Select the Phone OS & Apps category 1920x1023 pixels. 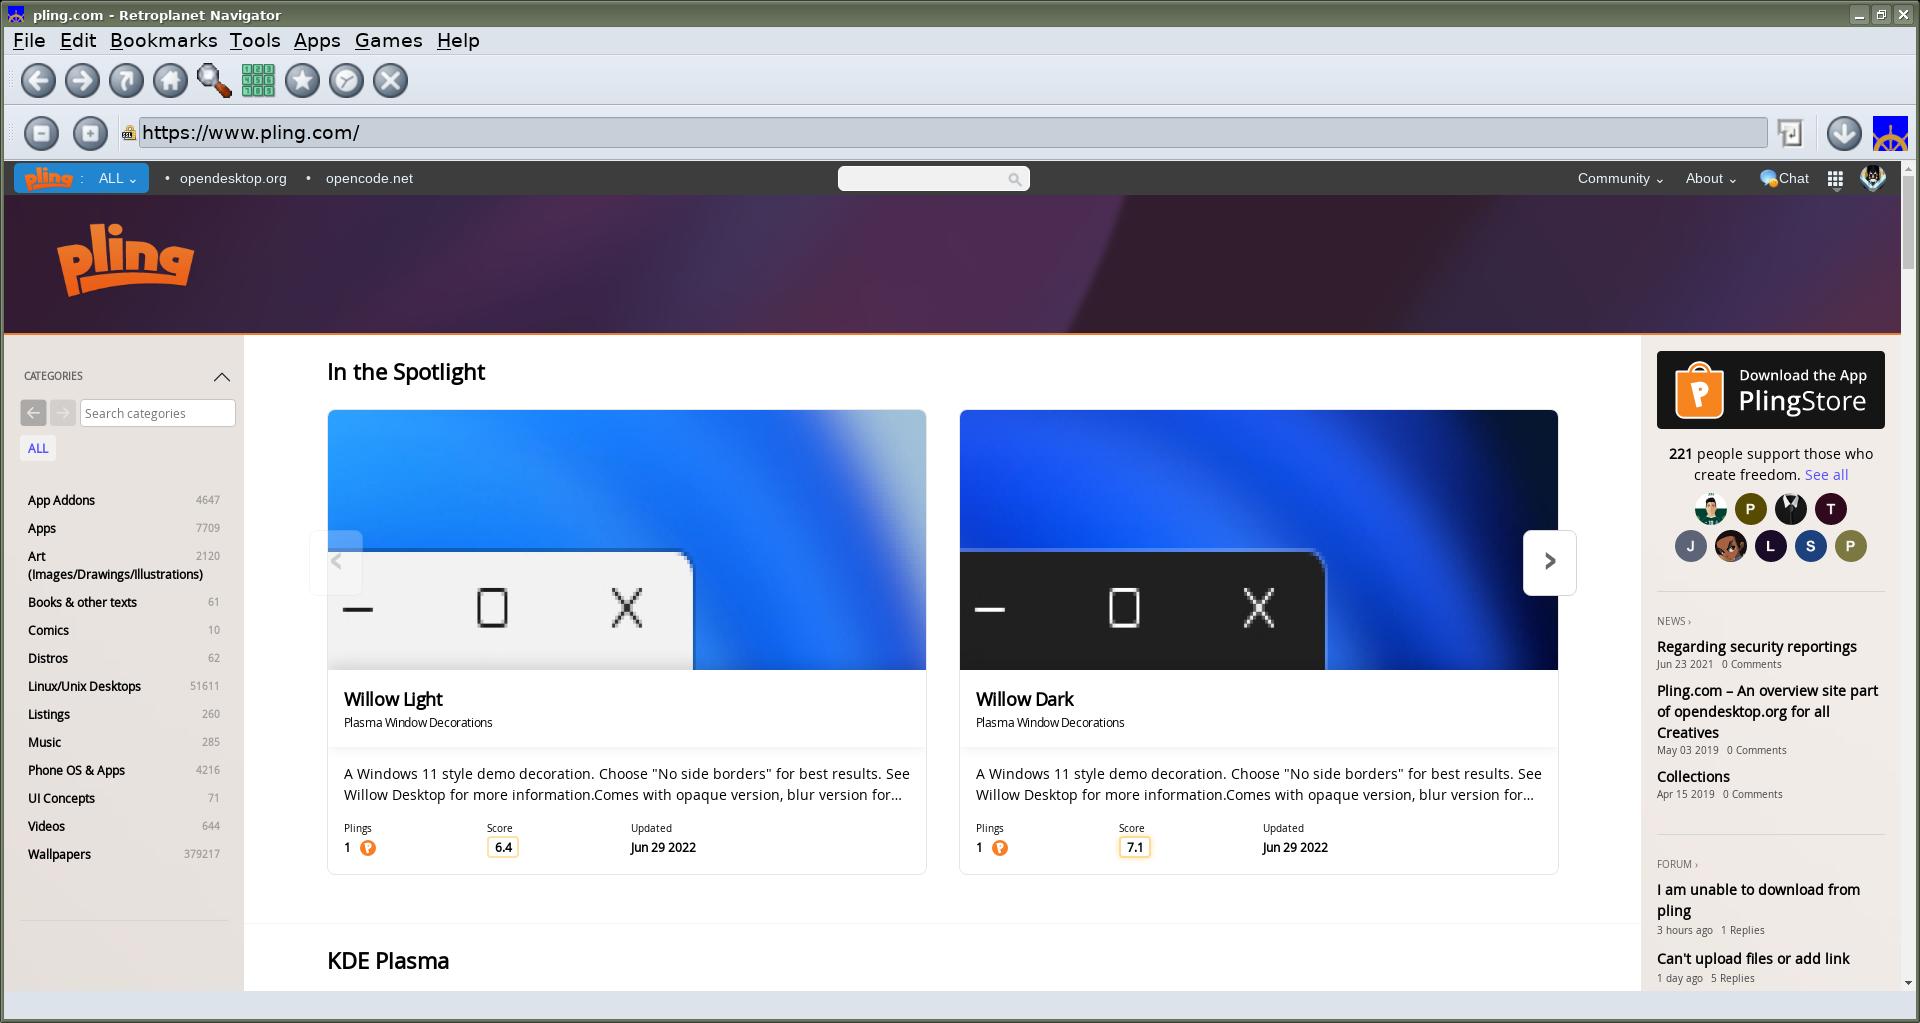point(76,770)
